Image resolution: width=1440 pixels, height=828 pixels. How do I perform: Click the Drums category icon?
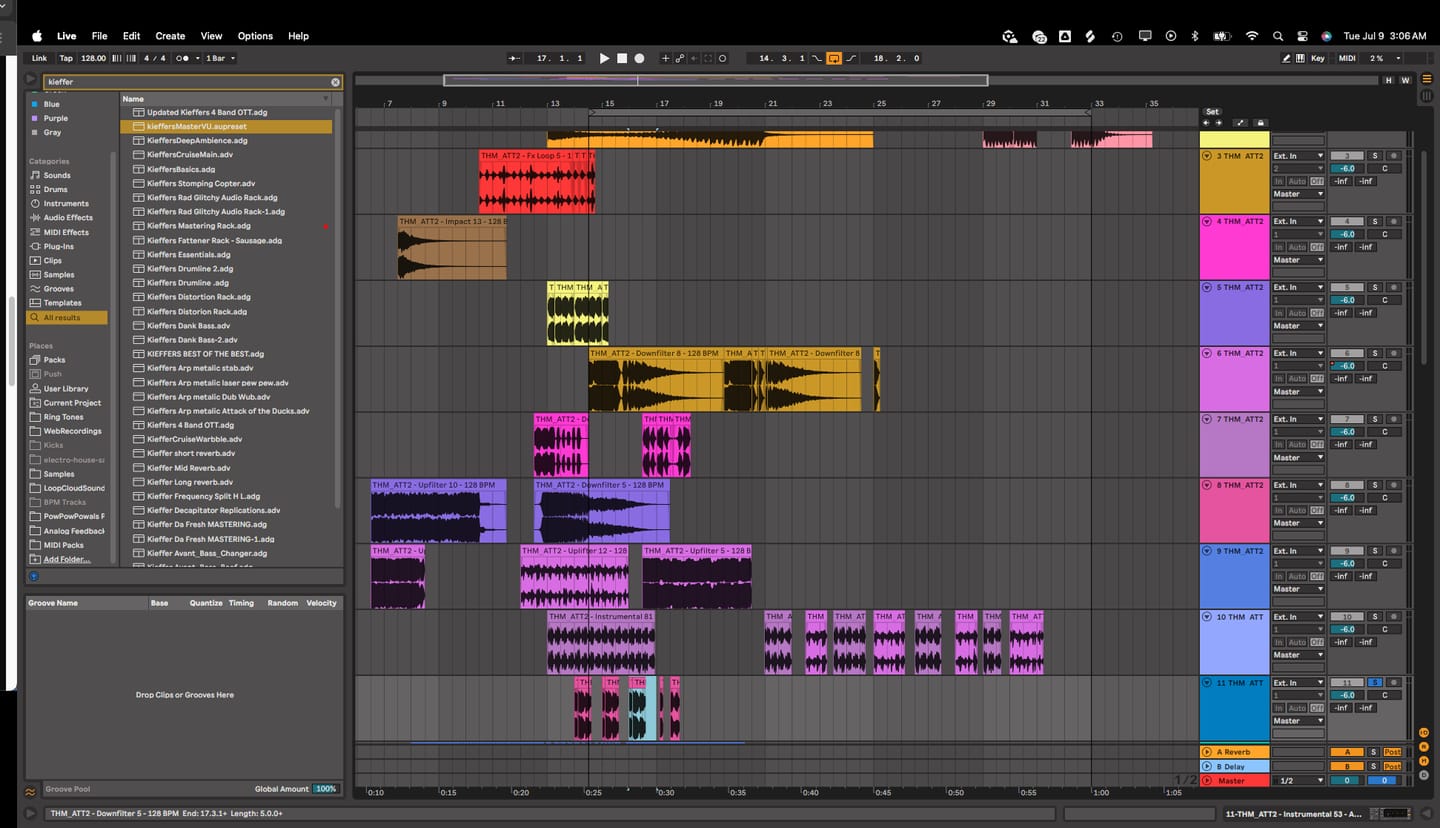[35, 189]
